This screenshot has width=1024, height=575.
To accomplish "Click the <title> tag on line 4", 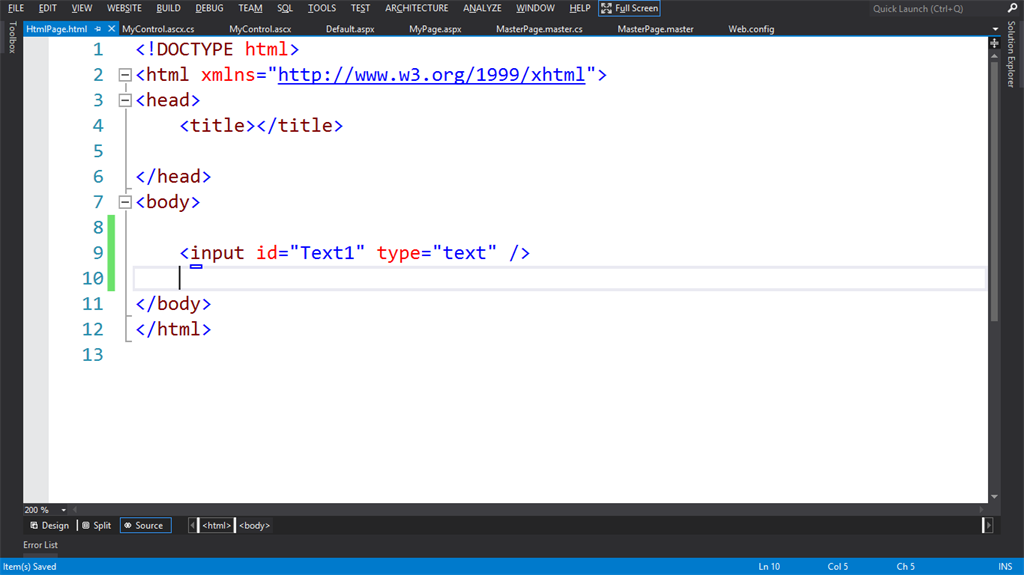I will point(217,125).
